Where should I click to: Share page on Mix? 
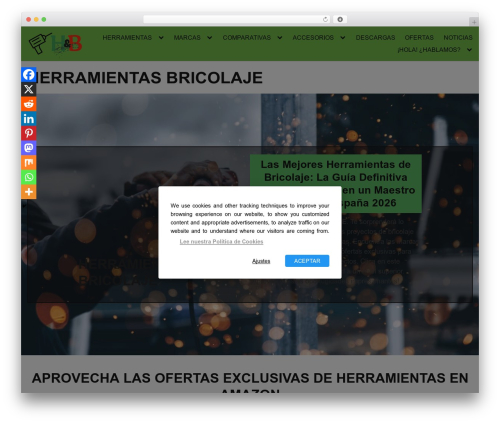coord(29,162)
